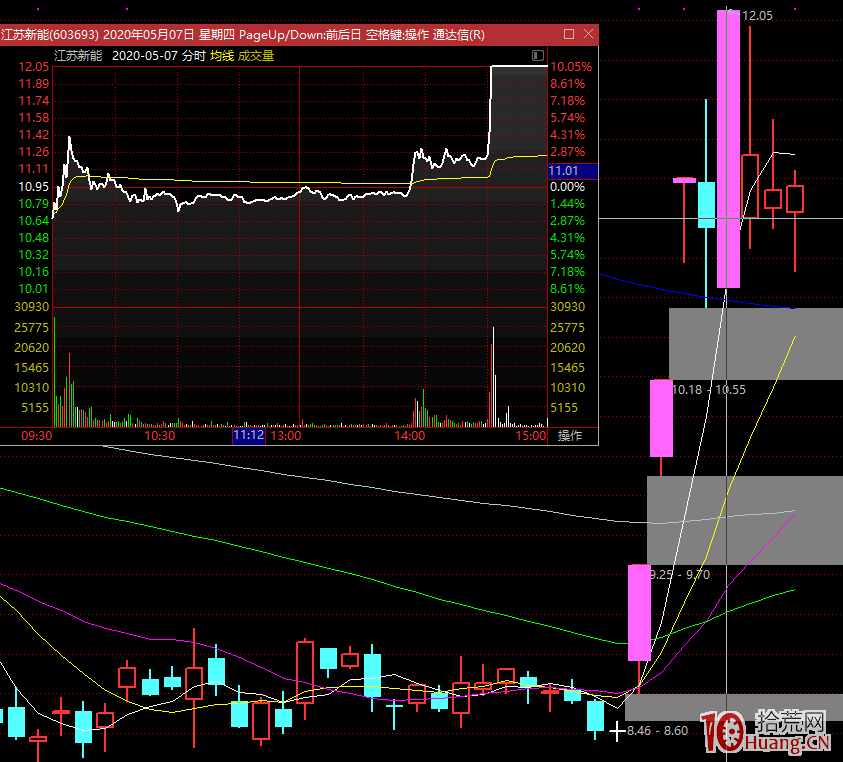This screenshot has height=762, width=843.
Task: Open the 10Huang.CN watermark logo
Action: point(766,732)
